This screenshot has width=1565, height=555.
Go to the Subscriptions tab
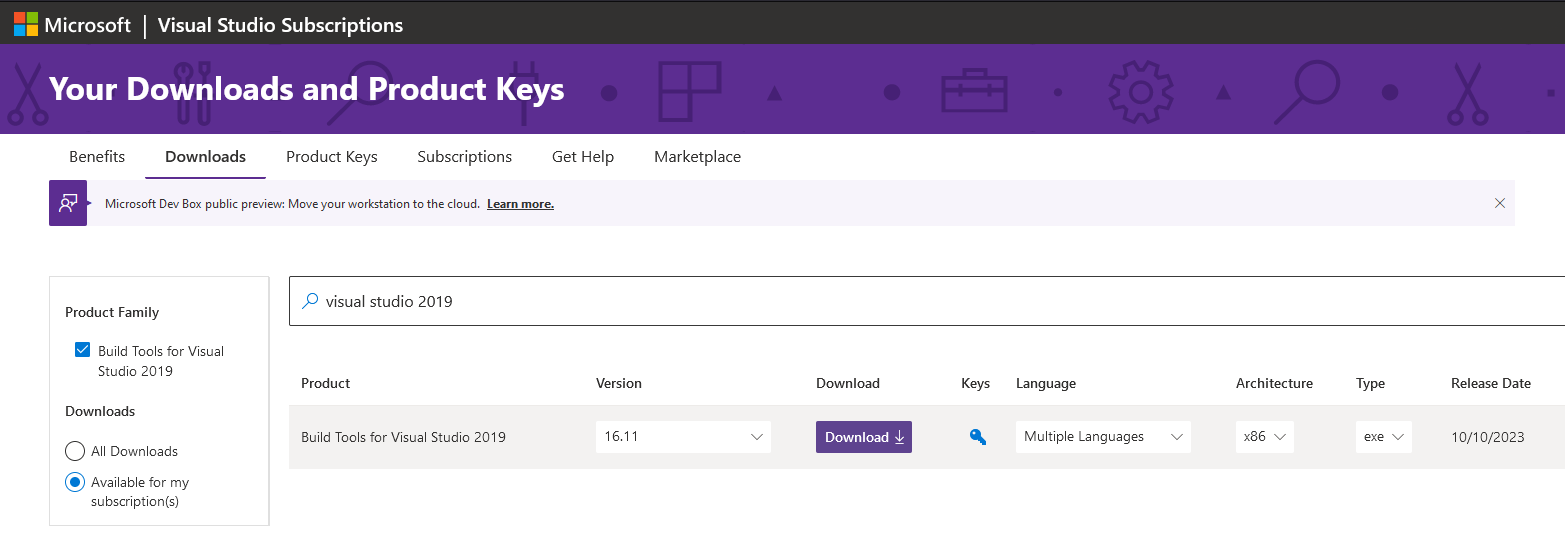[x=465, y=157]
